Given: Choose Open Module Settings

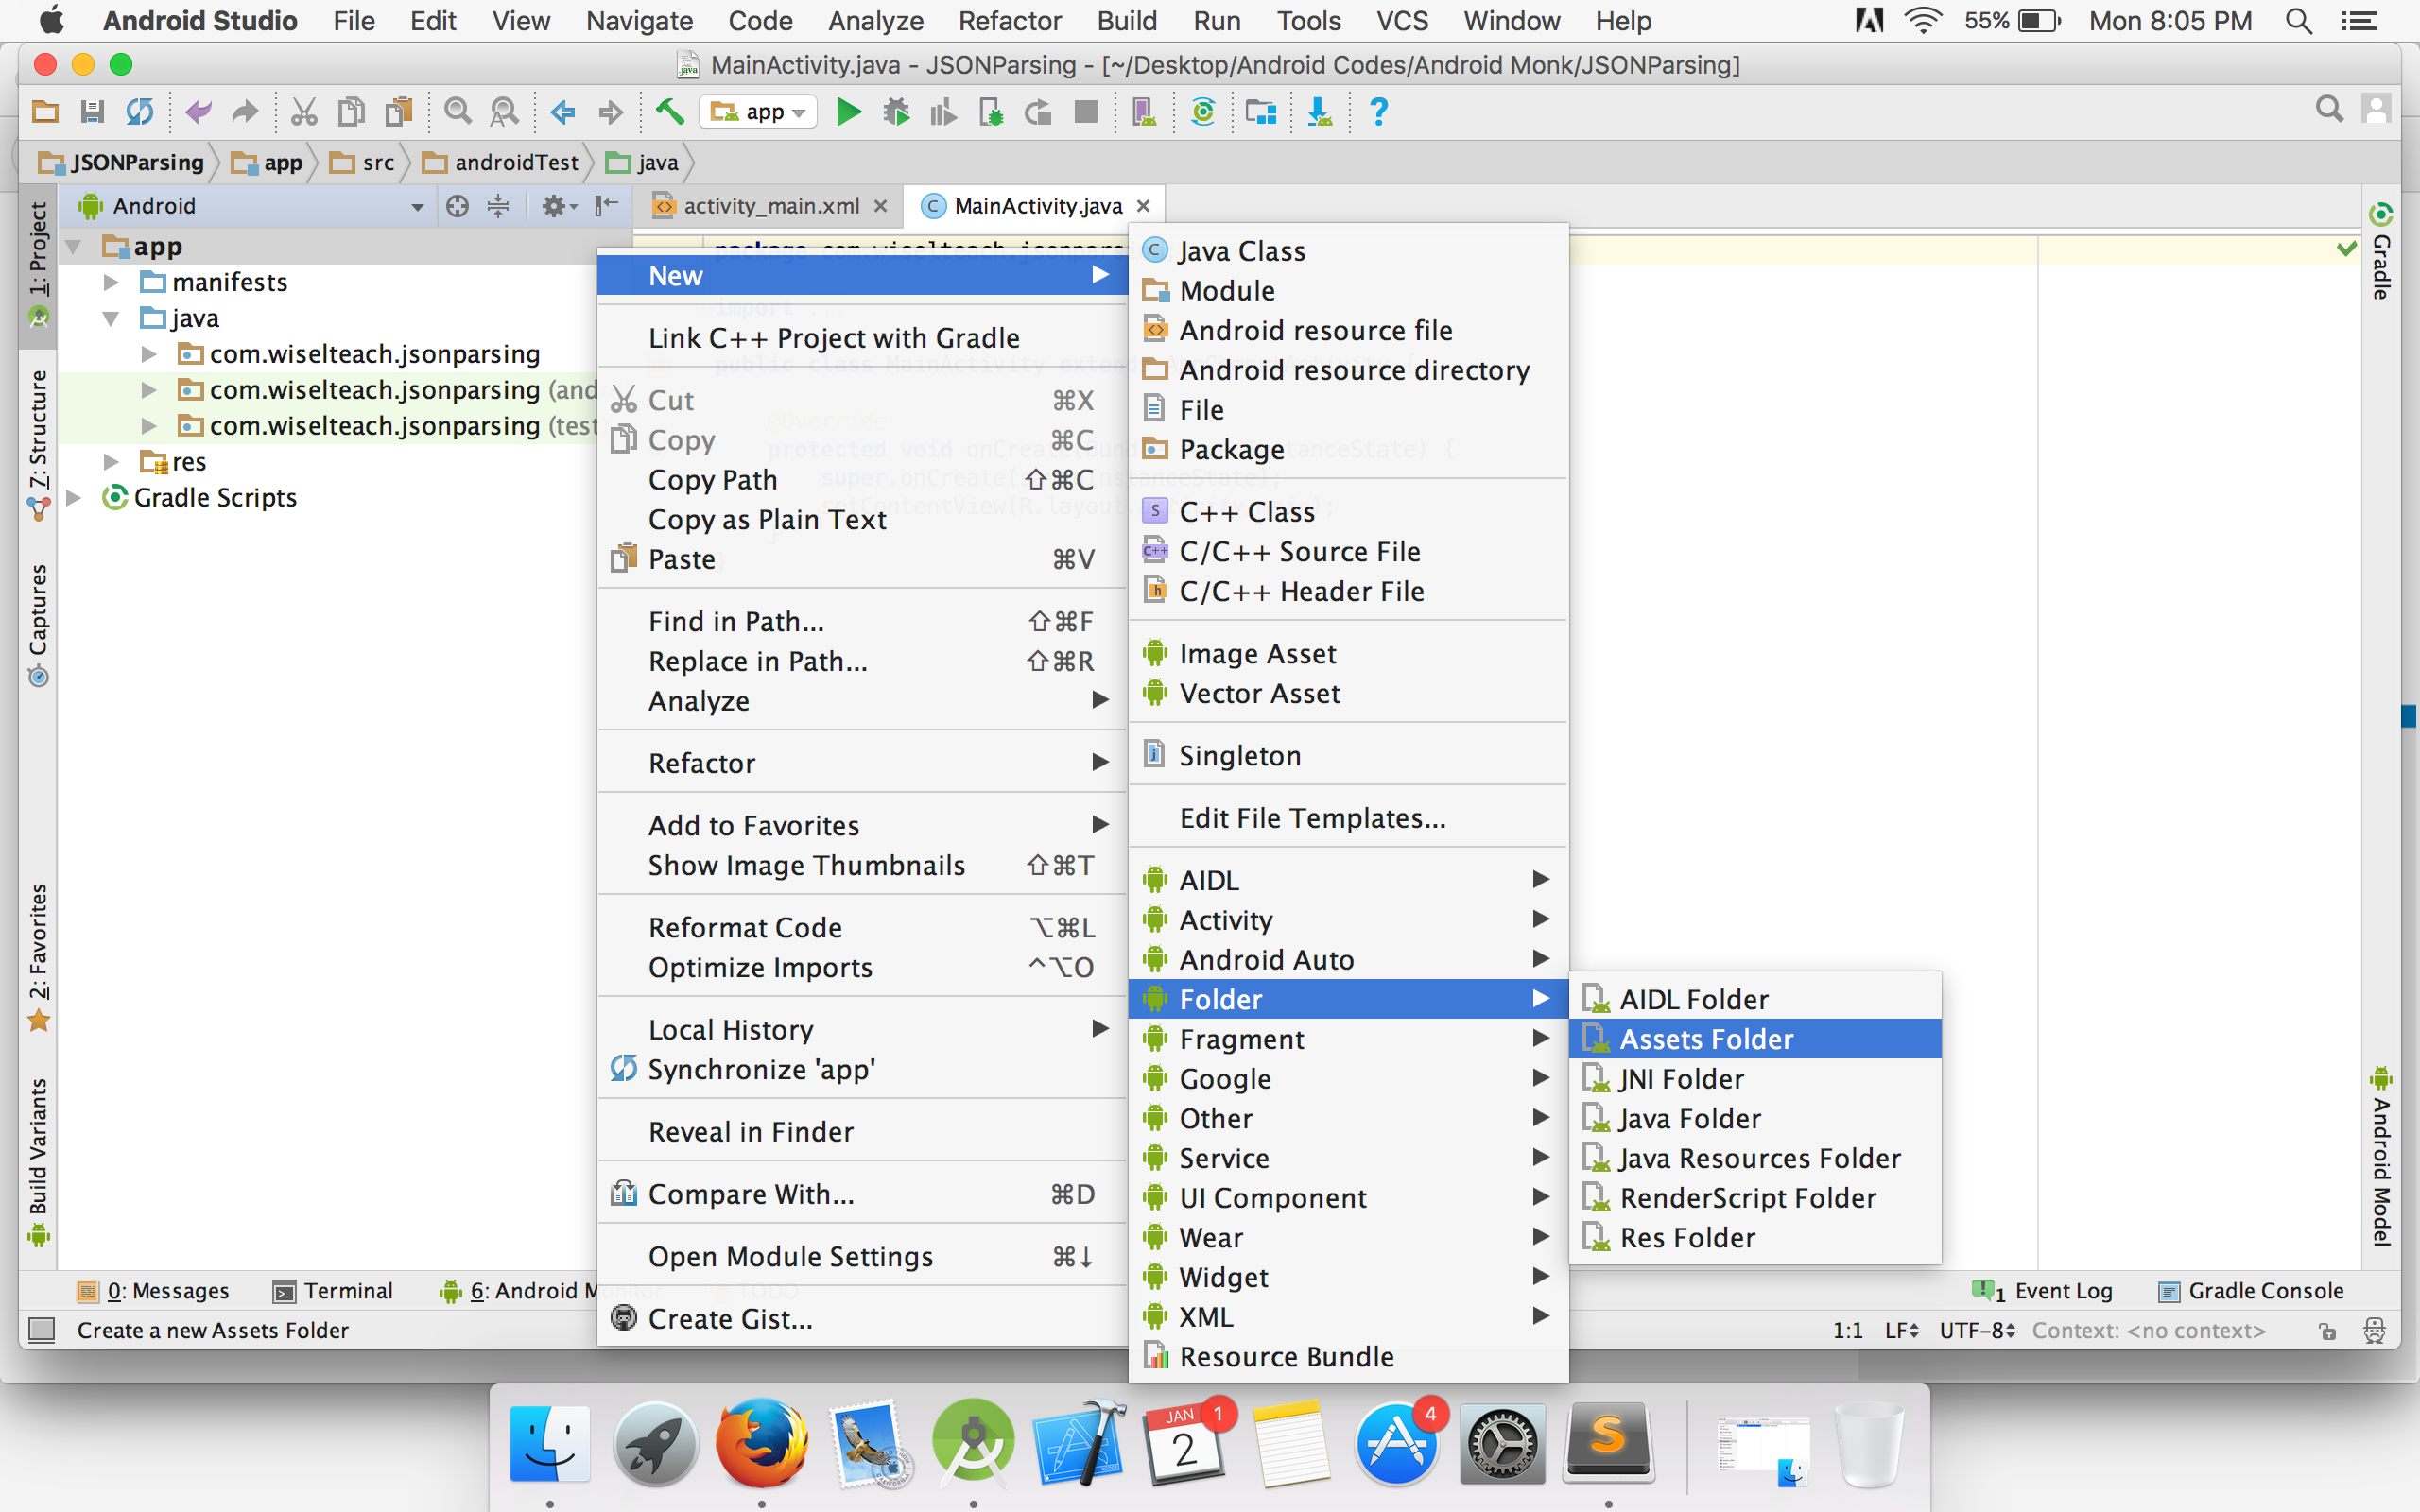Looking at the screenshot, I should coord(862,1257).
